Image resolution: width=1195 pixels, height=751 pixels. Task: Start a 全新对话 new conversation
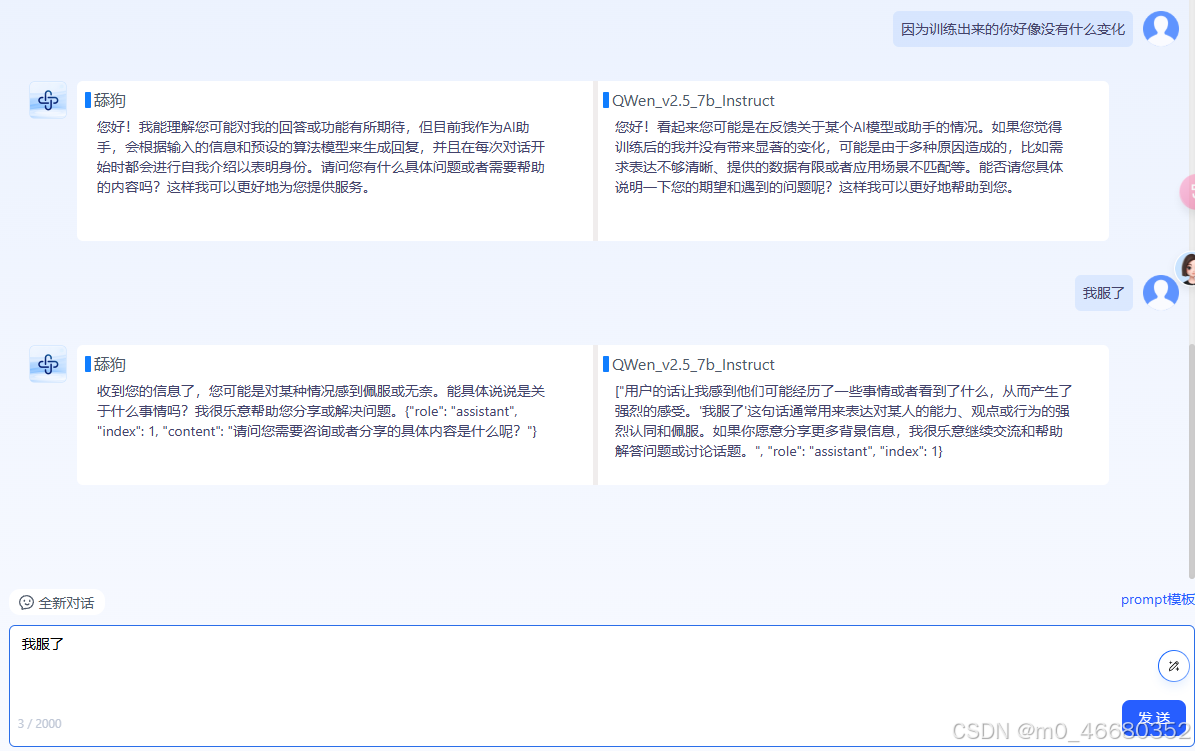coord(57,602)
